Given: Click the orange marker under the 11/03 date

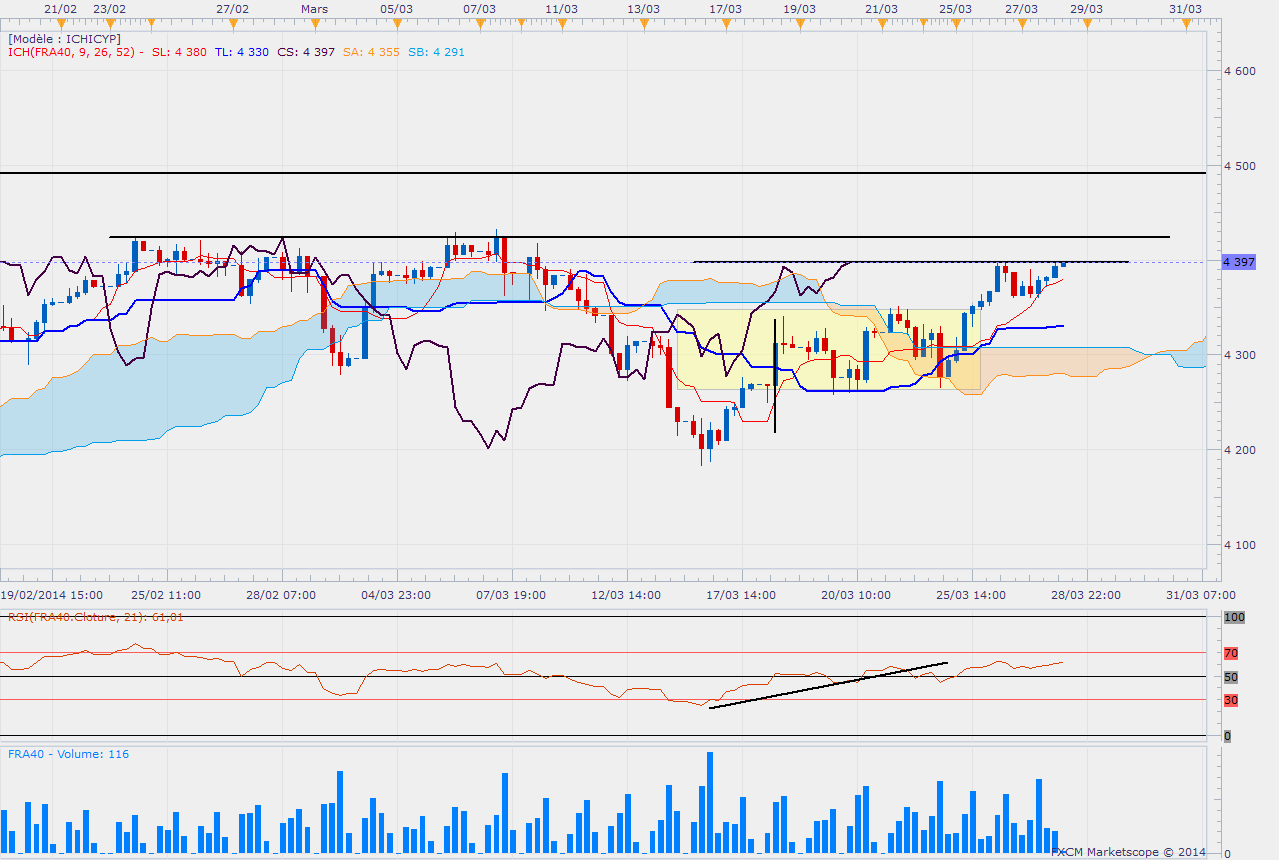Looking at the screenshot, I should pos(562,24).
